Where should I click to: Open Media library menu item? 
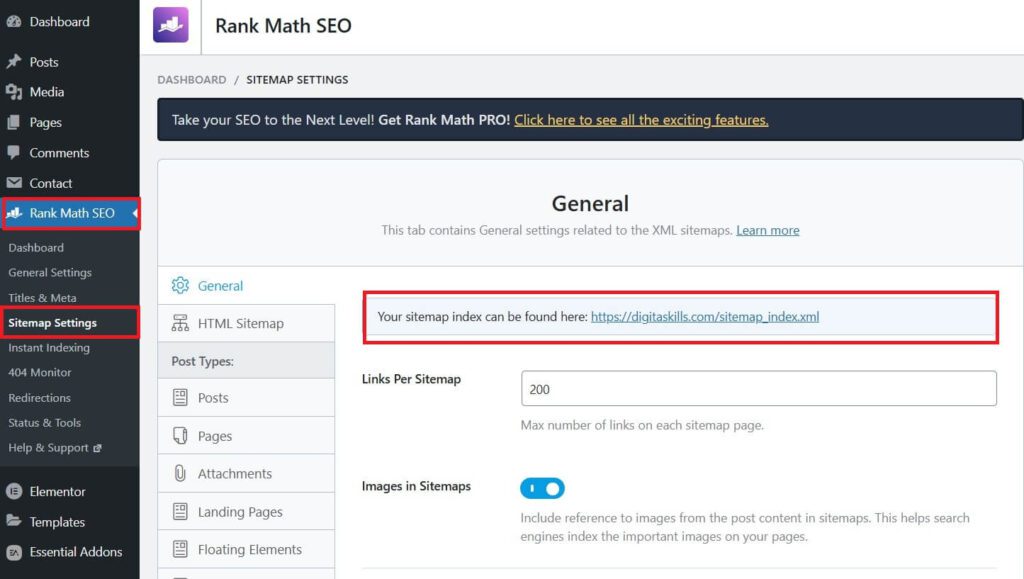click(x=46, y=92)
